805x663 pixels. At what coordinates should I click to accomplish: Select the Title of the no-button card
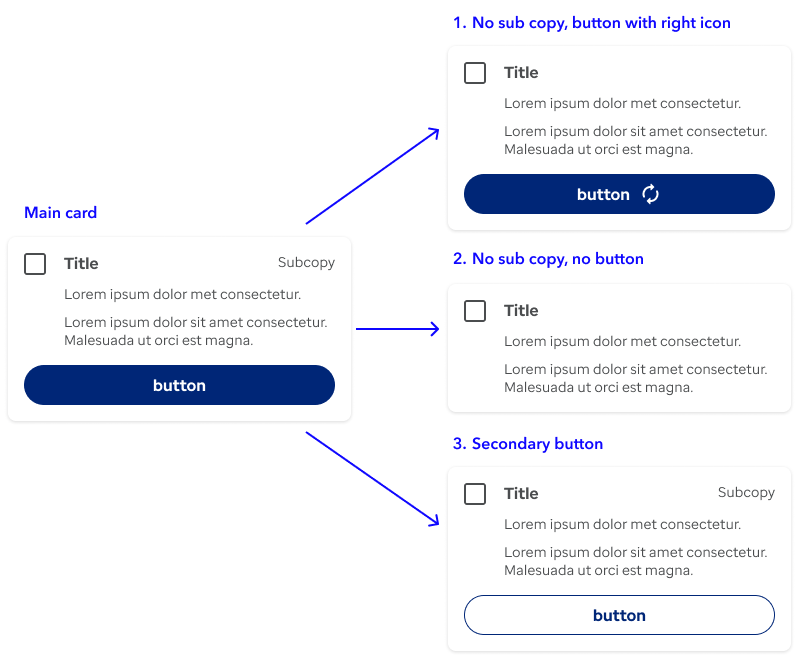(x=521, y=311)
